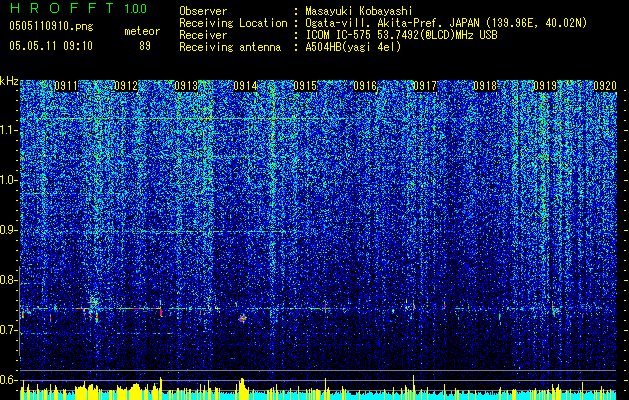
Task: Click the 1.0 frequency axis label
Action: pyautogui.click(x=9, y=180)
